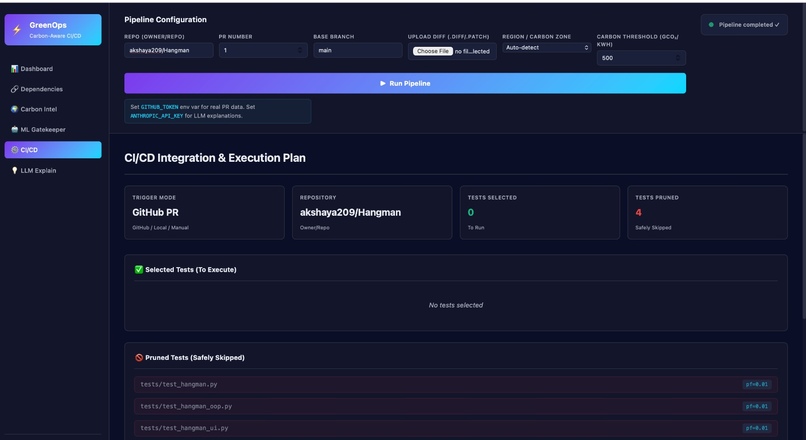The image size is (806, 440).
Task: Focus the Repo field containing akshaya209/Hangman
Action: (169, 50)
